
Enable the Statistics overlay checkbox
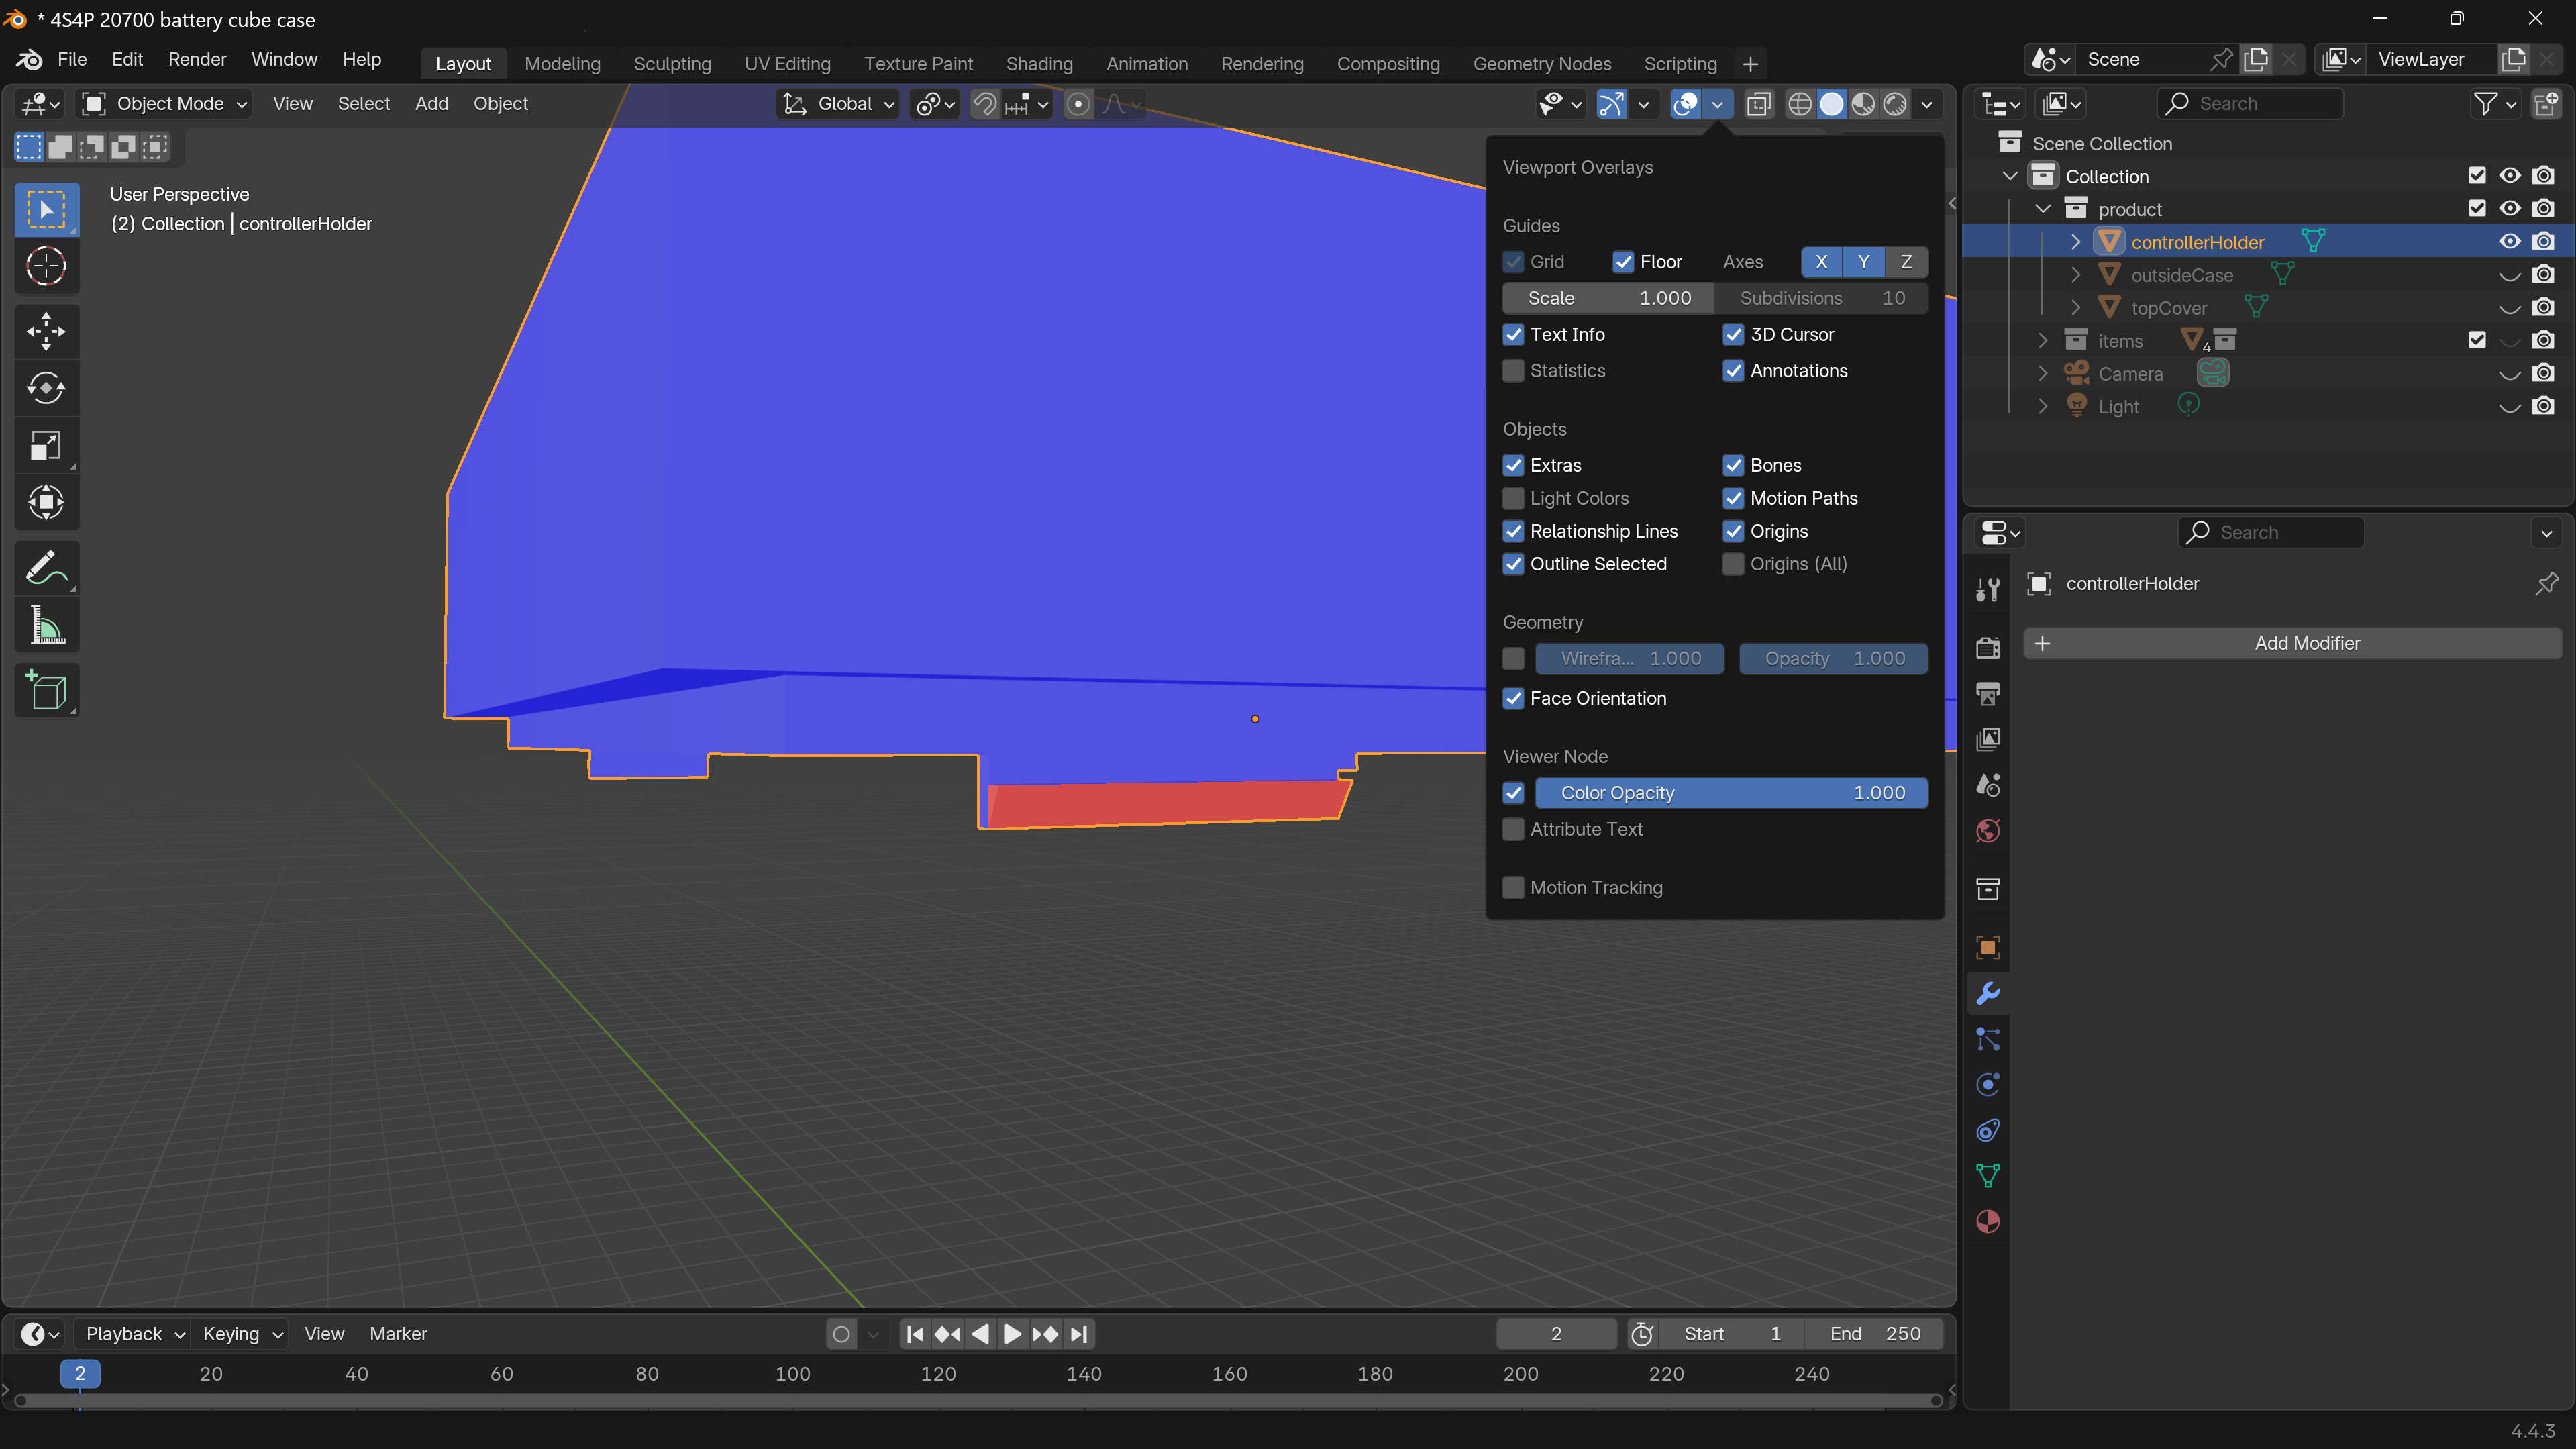pos(1514,371)
